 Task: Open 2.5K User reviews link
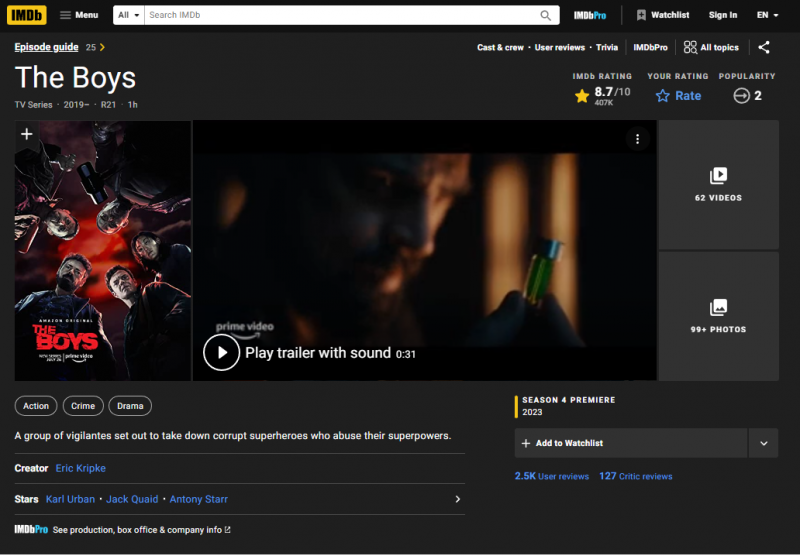[x=552, y=476]
